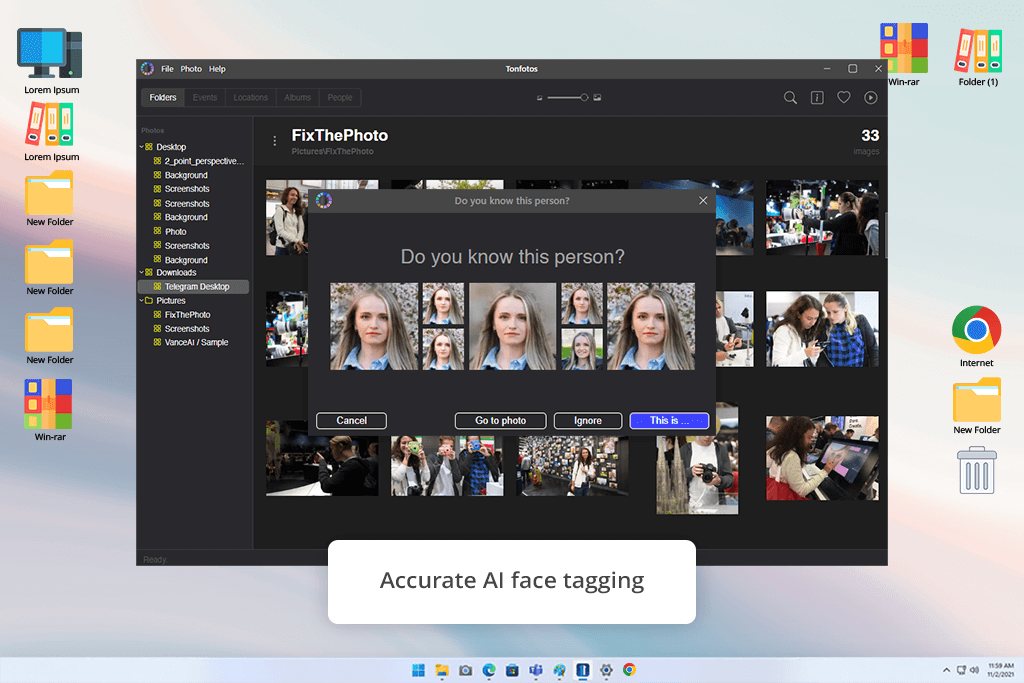Select FixThePhoto folder in tree
Viewport: 1024px width, 683px height.
point(182,315)
